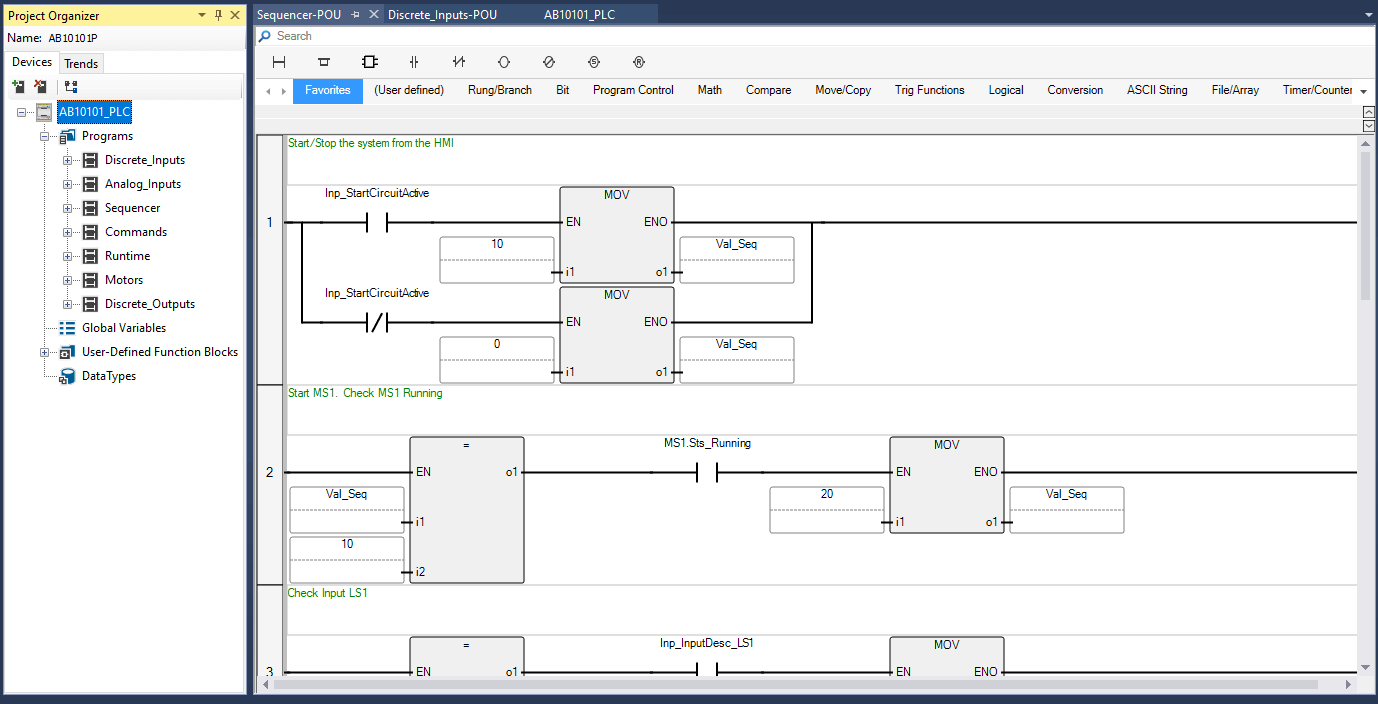The height and width of the screenshot is (704, 1378).
Task: Insert a direct coil instruction
Action: [x=504, y=62]
